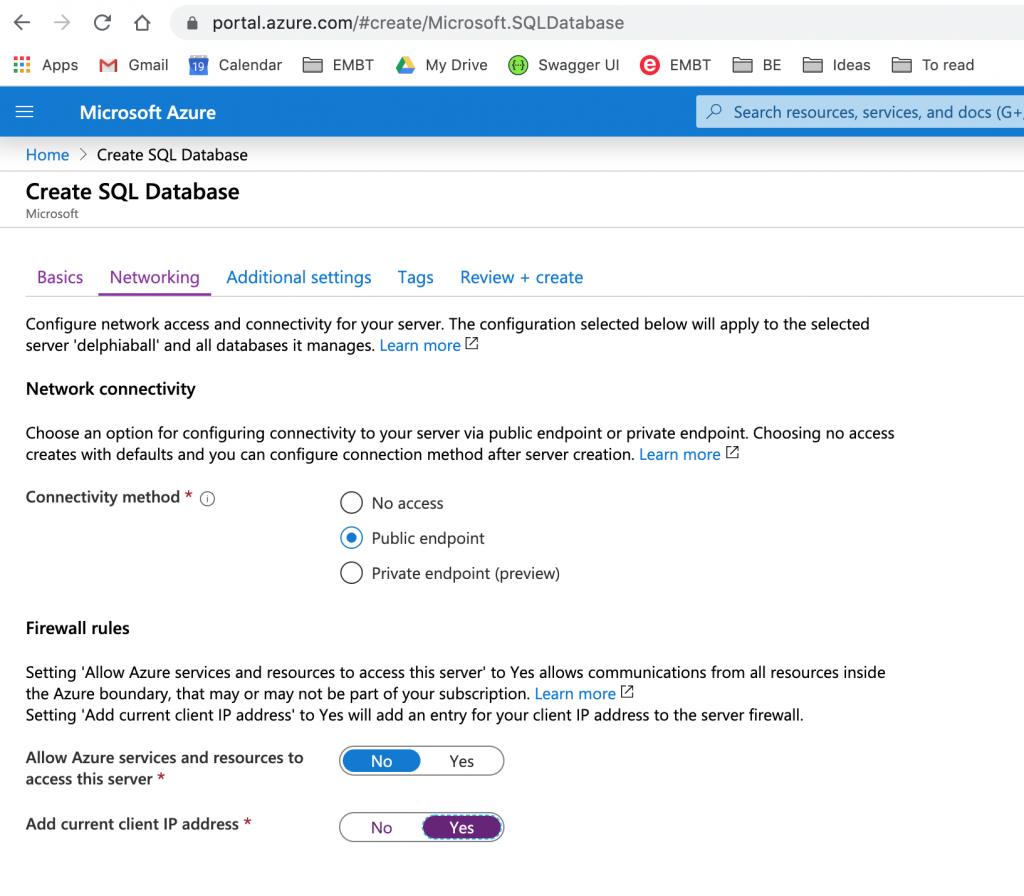The height and width of the screenshot is (896, 1024).
Task: Open the Tags tab
Action: [416, 278]
